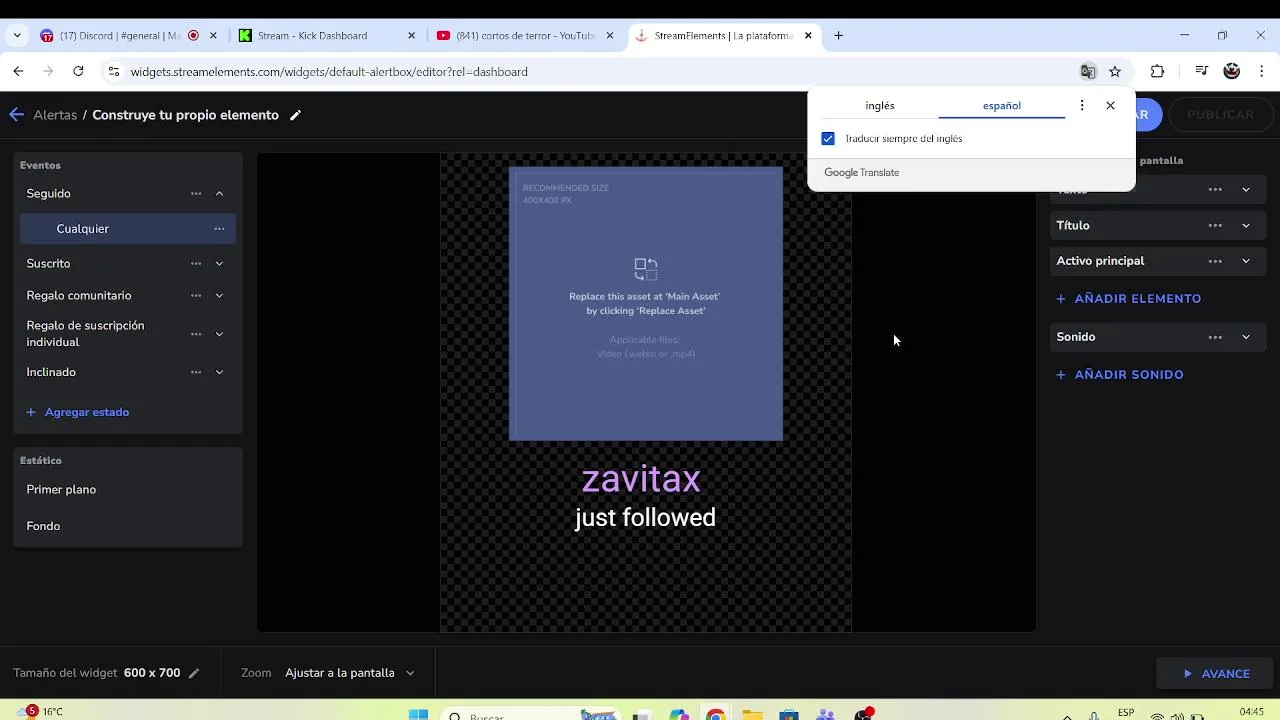The image size is (1280, 720).
Task: Reload the StreamElements page
Action: pyautogui.click(x=78, y=72)
